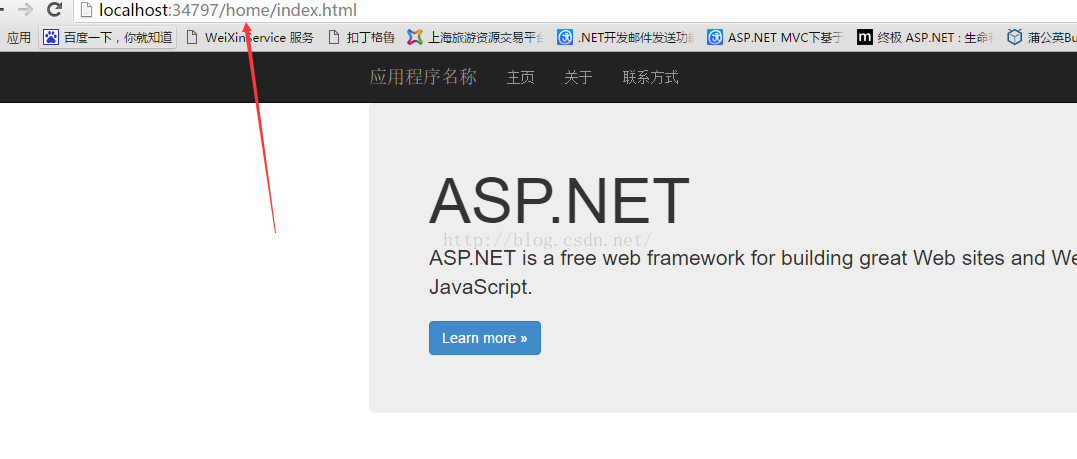
Task: Click the page icon in address bar
Action: click(x=86, y=10)
